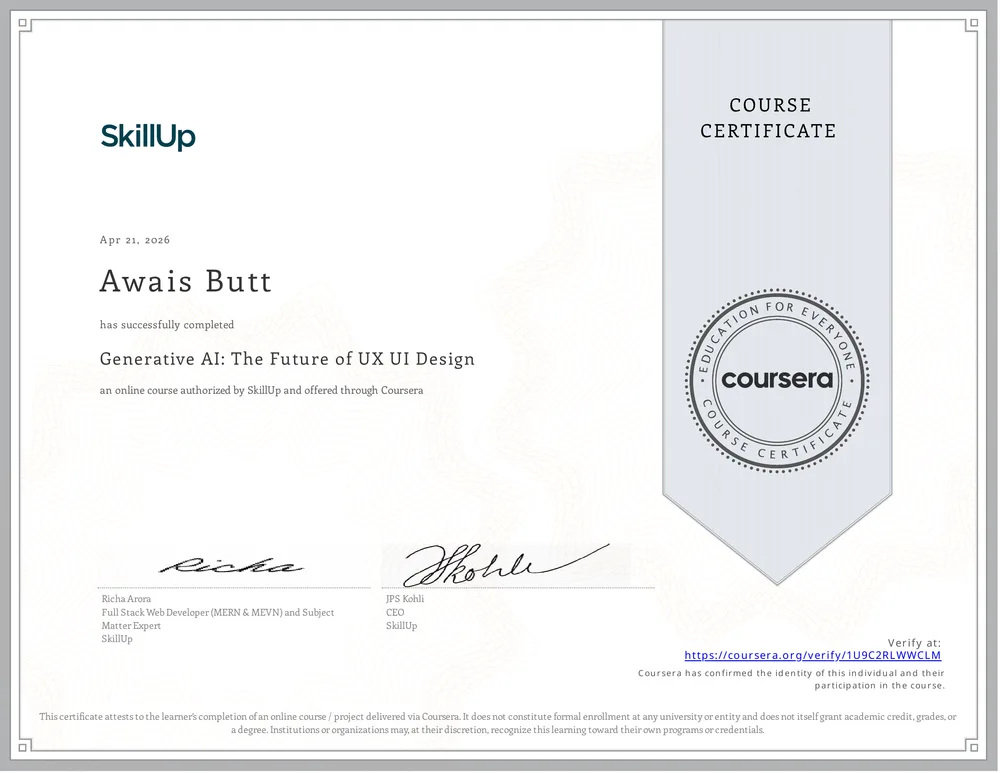Screen dimensions: 1000x773
Task: Click 'SkillUp' under the CEO title
Action: 401,626
